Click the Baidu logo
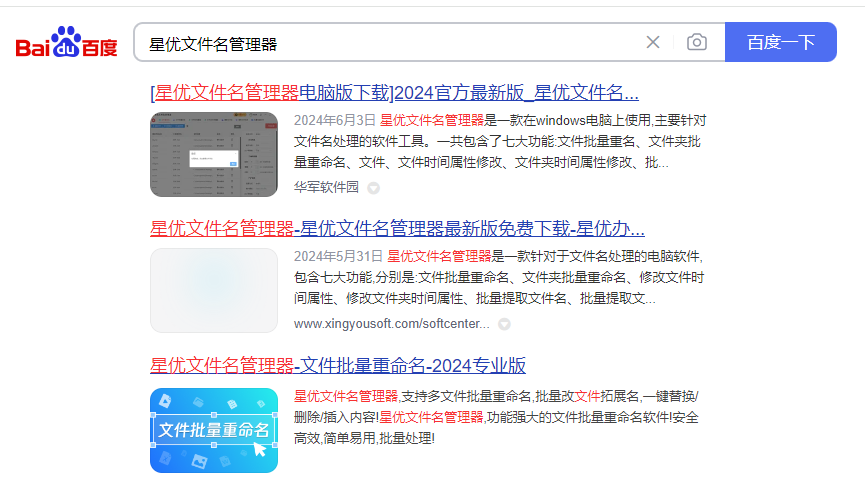Viewport: 865px width, 480px height. pyautogui.click(x=66, y=42)
